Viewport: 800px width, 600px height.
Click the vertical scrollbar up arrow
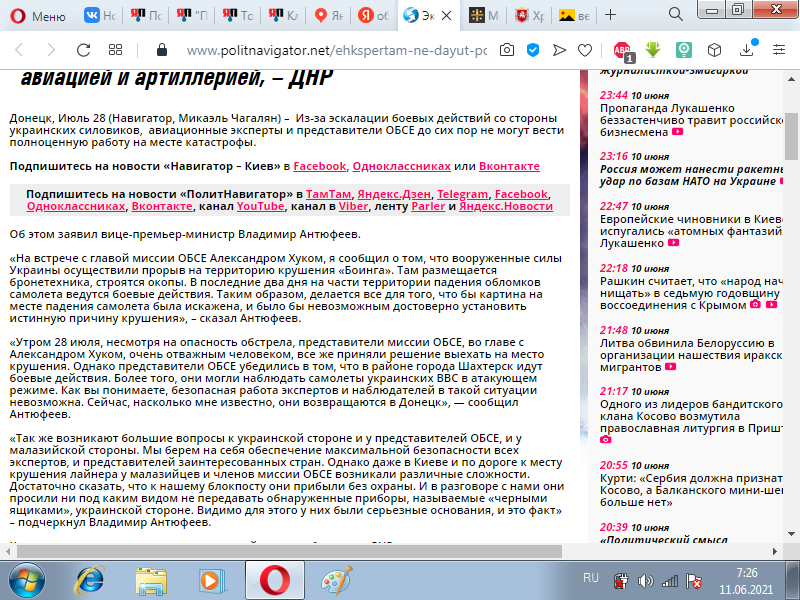click(791, 80)
